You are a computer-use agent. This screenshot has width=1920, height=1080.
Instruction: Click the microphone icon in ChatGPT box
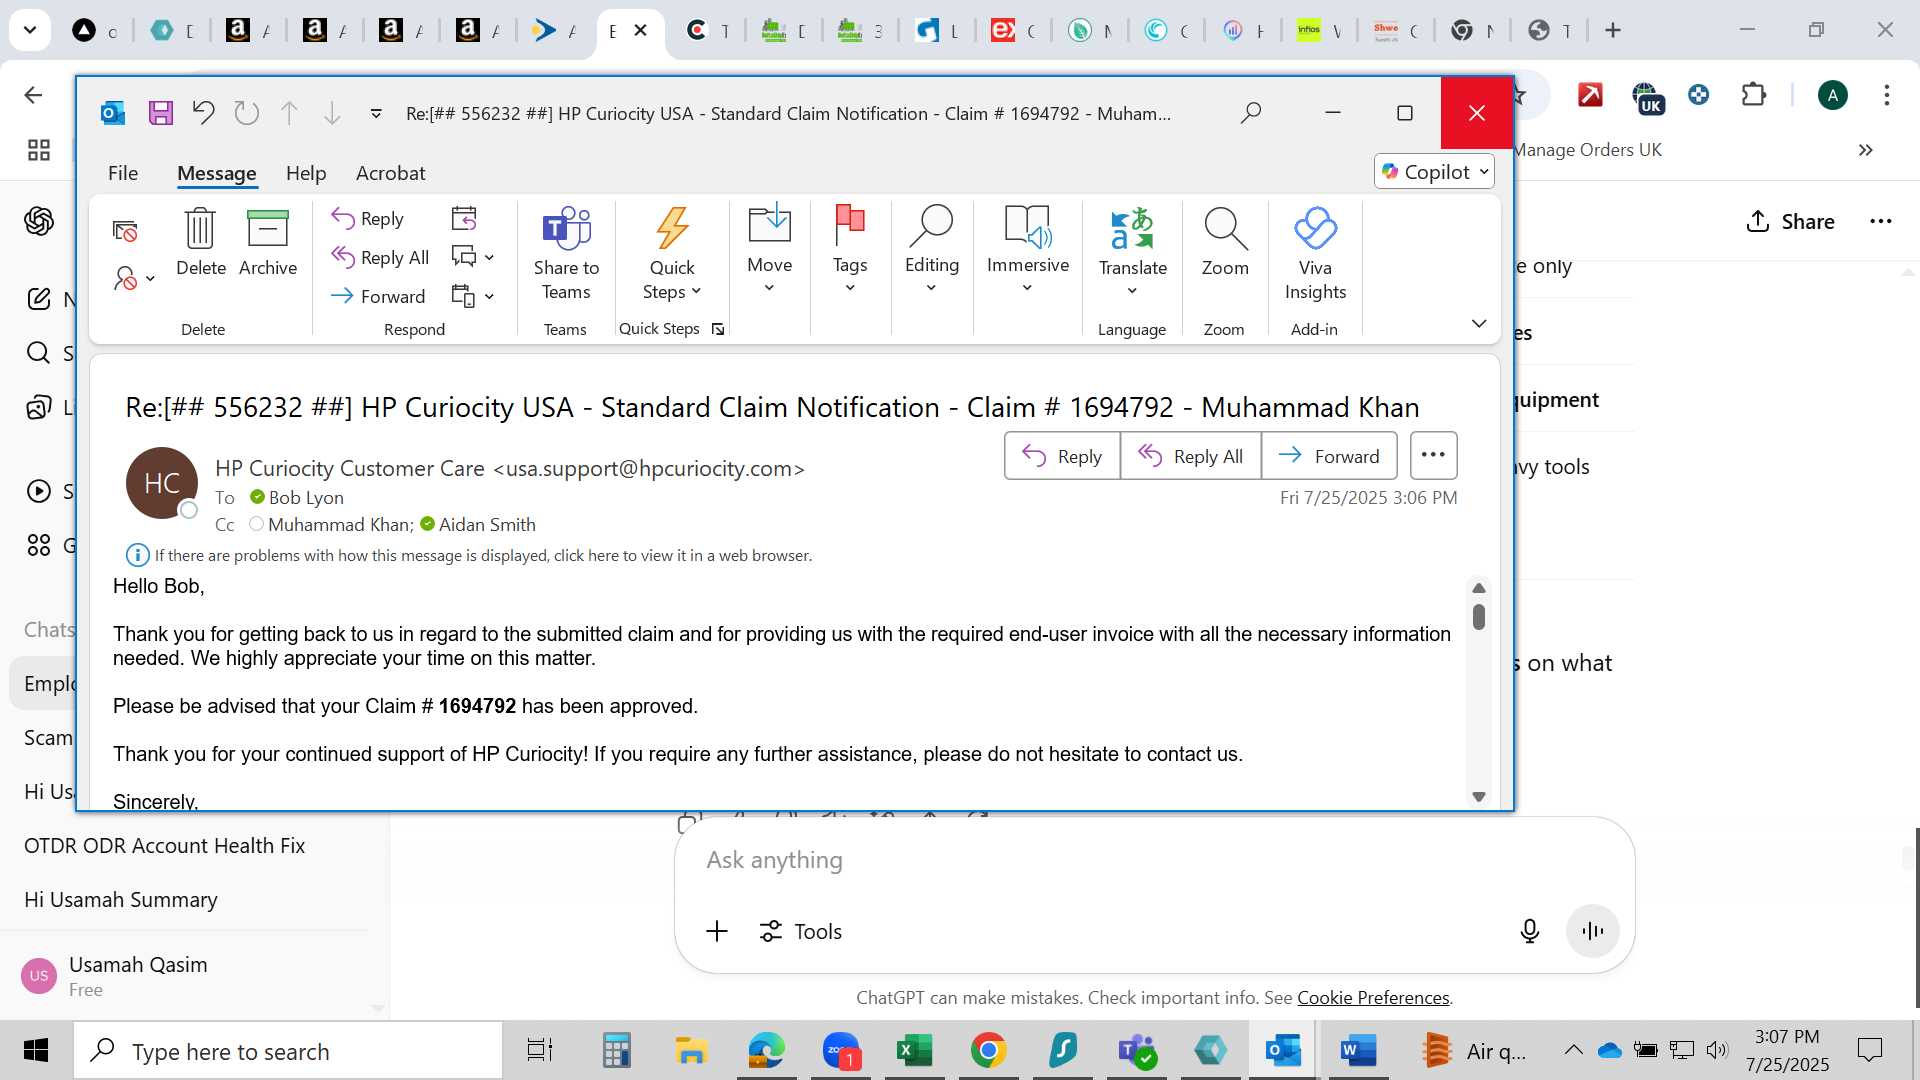(1529, 931)
